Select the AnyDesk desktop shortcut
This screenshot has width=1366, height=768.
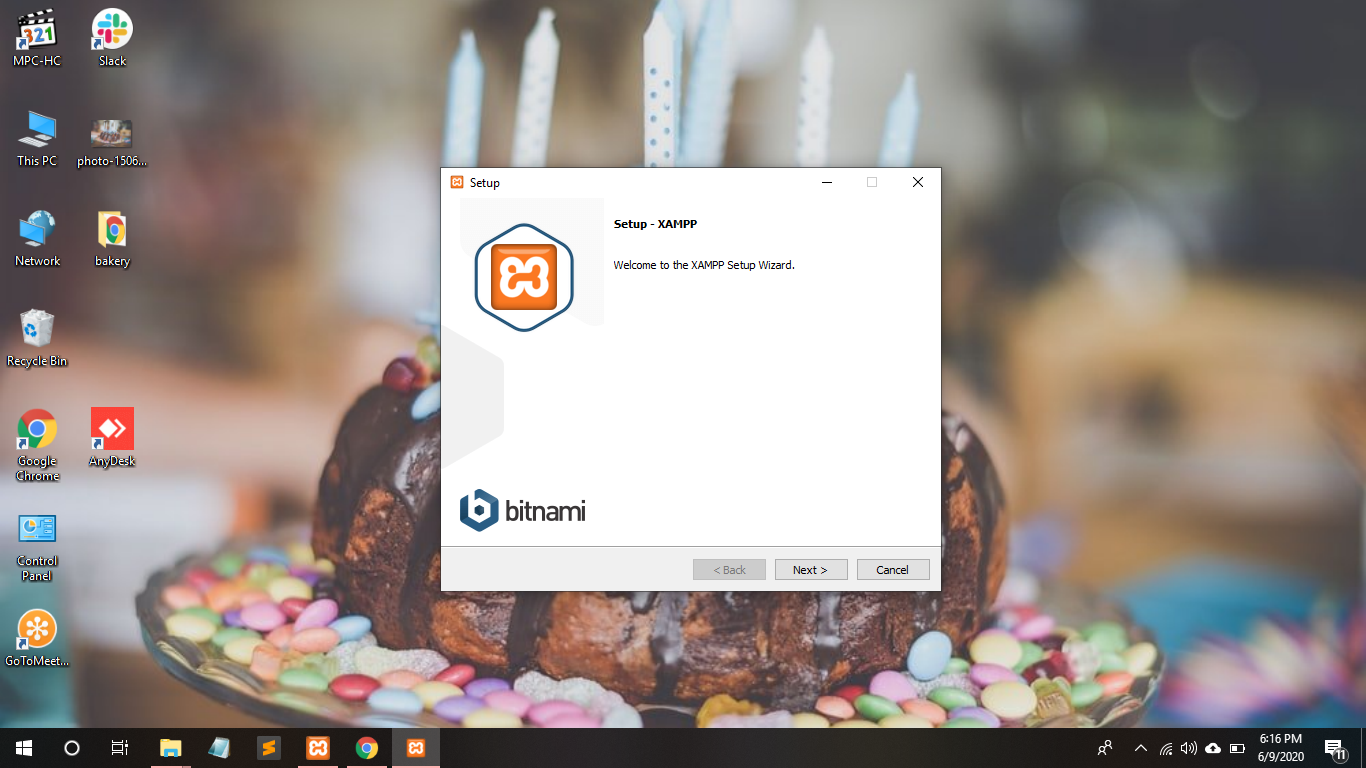tap(112, 438)
